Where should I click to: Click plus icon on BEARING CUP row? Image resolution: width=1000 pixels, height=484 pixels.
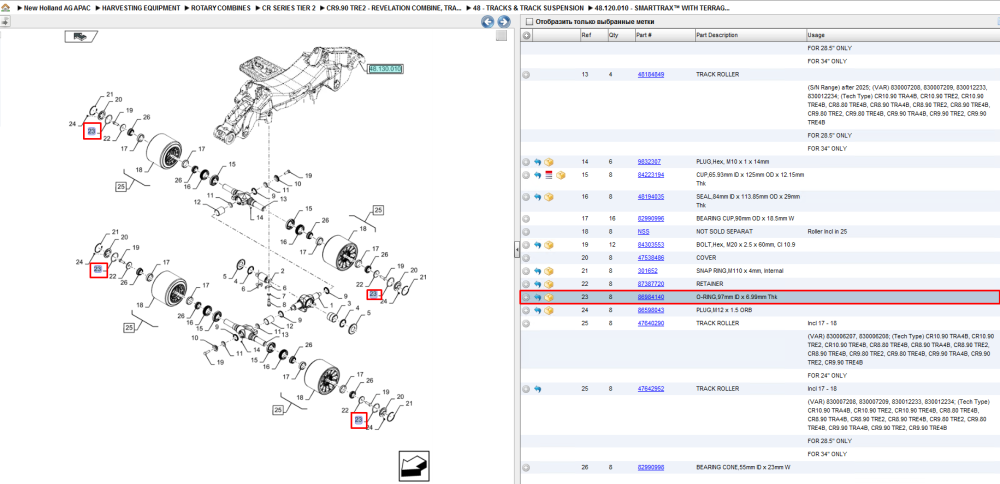[526, 219]
